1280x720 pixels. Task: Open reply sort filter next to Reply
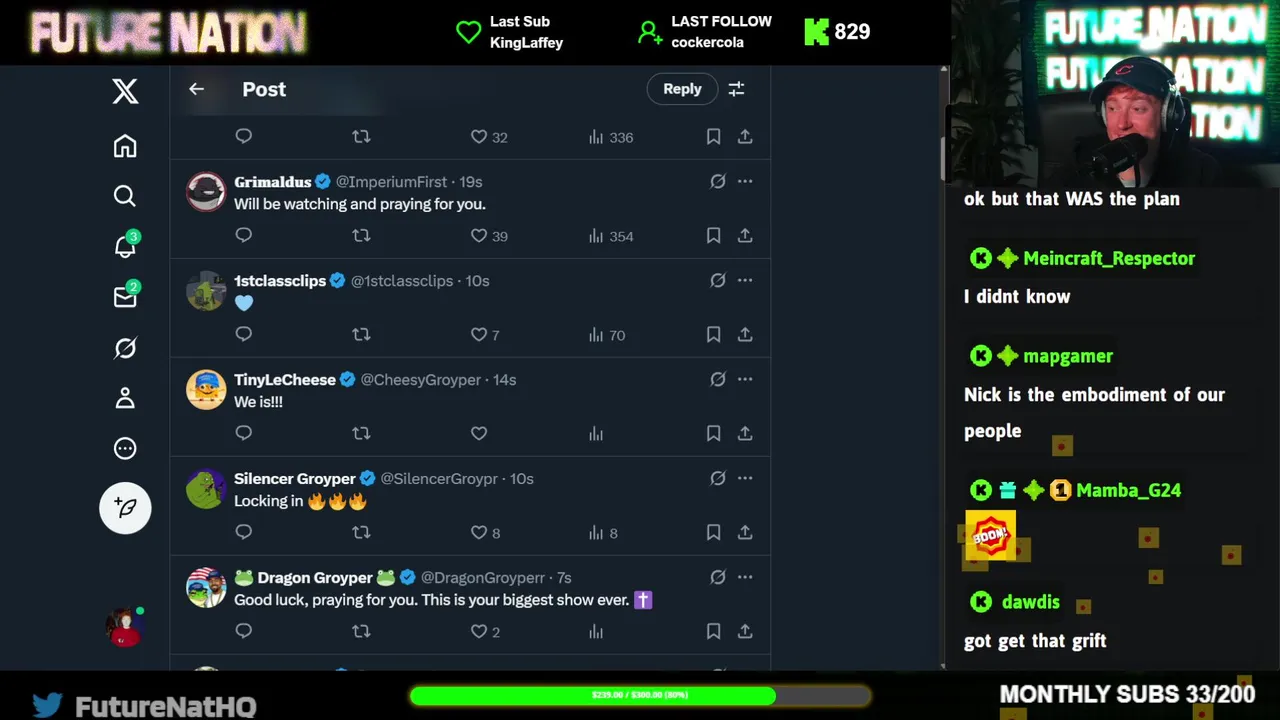pyautogui.click(x=736, y=89)
